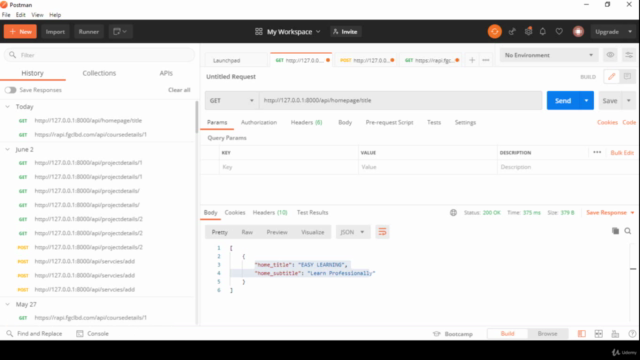This screenshot has height=360, width=640.
Task: Open the user avatar menu
Action: [578, 31]
